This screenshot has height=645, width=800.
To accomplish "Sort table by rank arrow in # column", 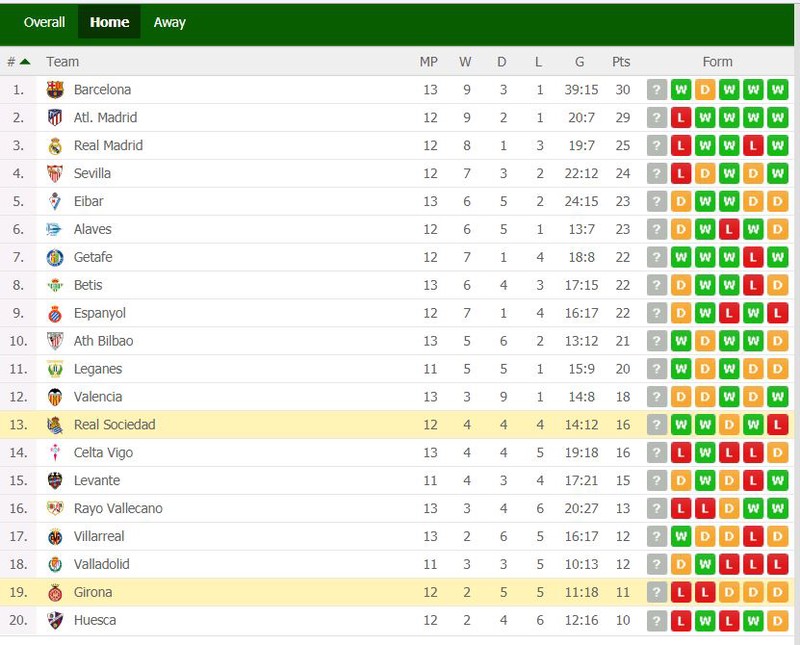I will (x=24, y=62).
